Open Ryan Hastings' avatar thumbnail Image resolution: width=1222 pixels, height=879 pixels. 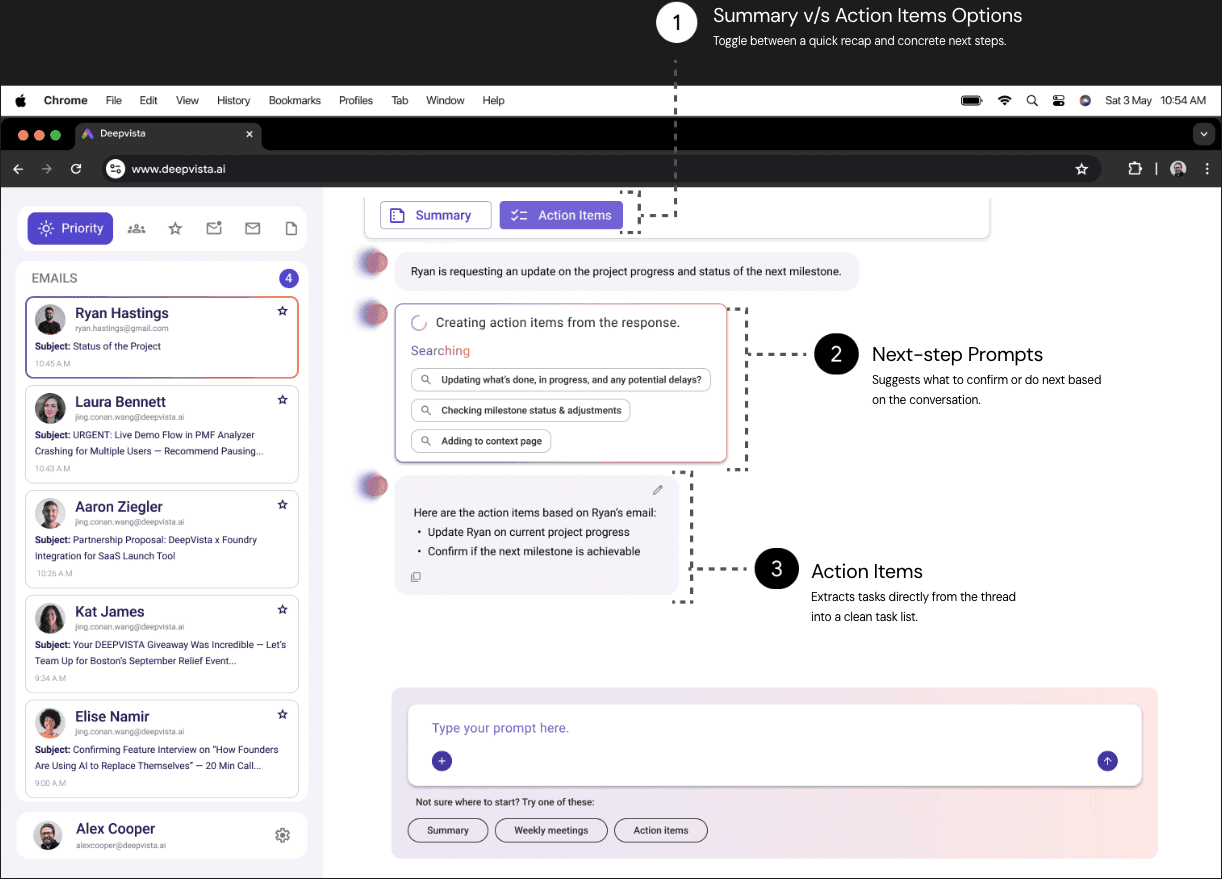click(50, 320)
